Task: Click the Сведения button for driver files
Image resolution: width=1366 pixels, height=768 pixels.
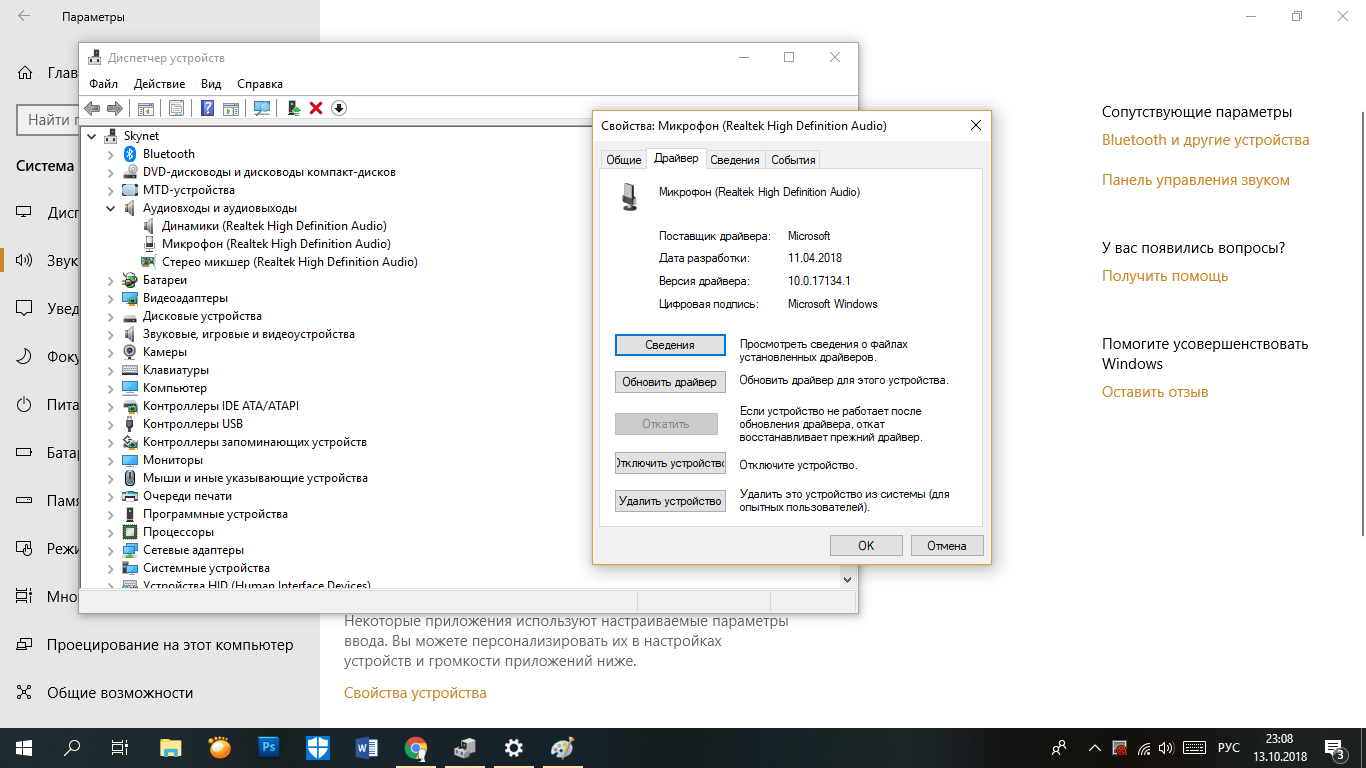Action: point(670,345)
